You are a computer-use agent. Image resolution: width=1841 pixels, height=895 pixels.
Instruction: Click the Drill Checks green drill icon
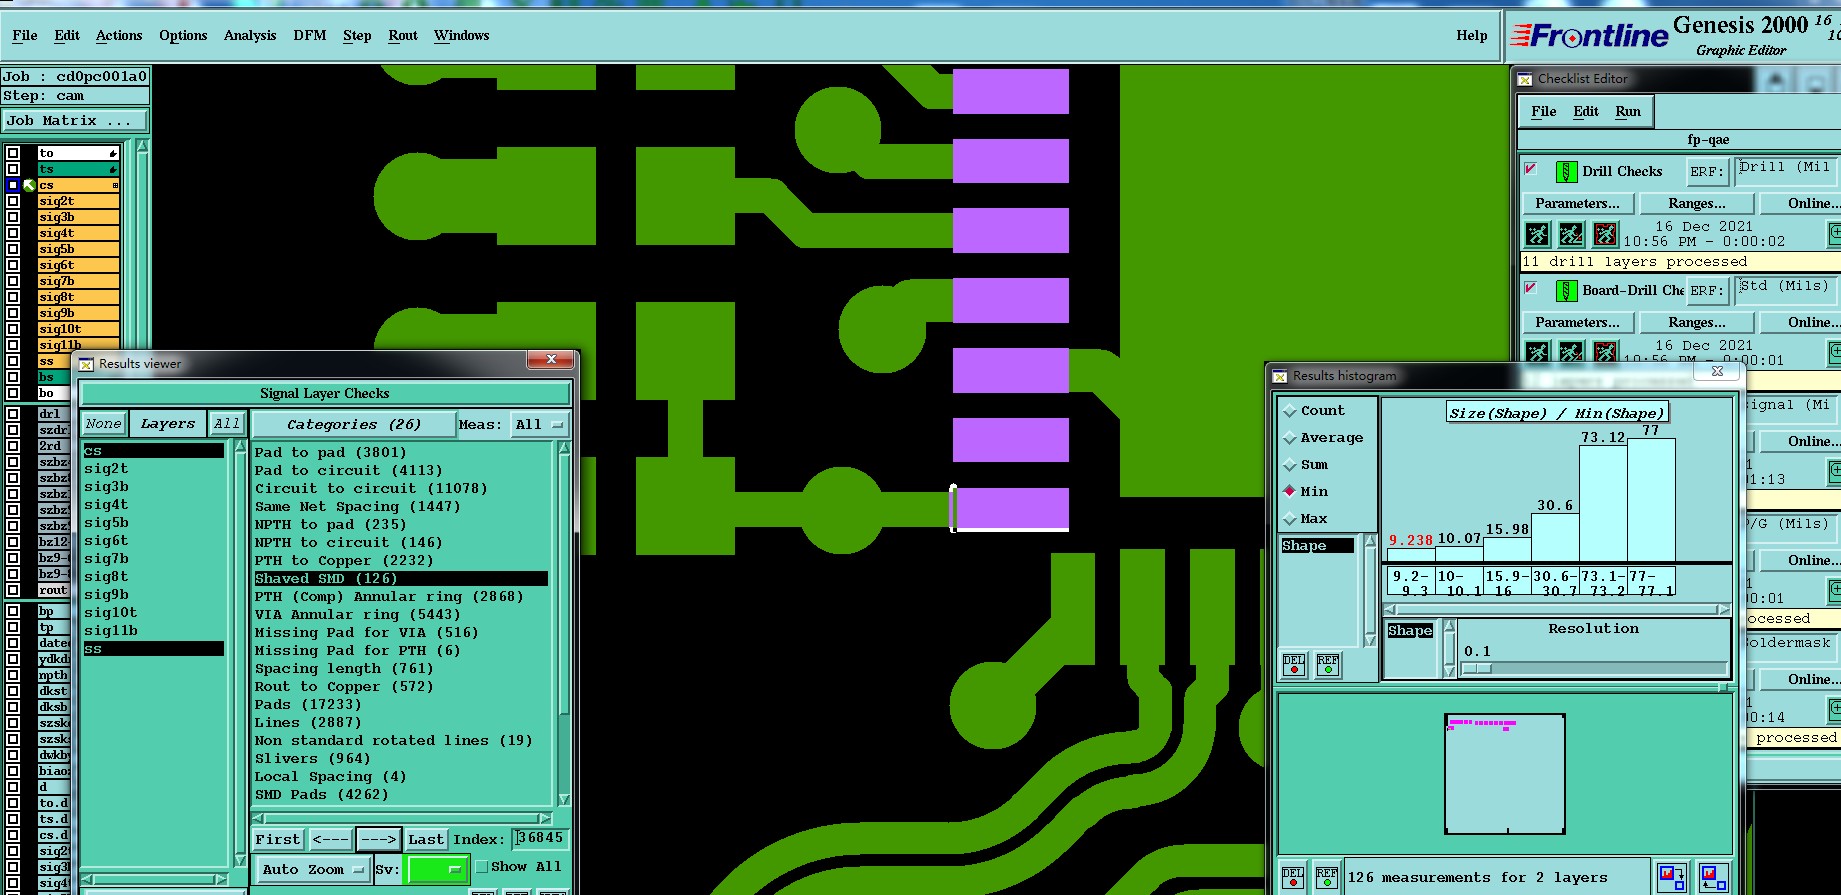1566,172
